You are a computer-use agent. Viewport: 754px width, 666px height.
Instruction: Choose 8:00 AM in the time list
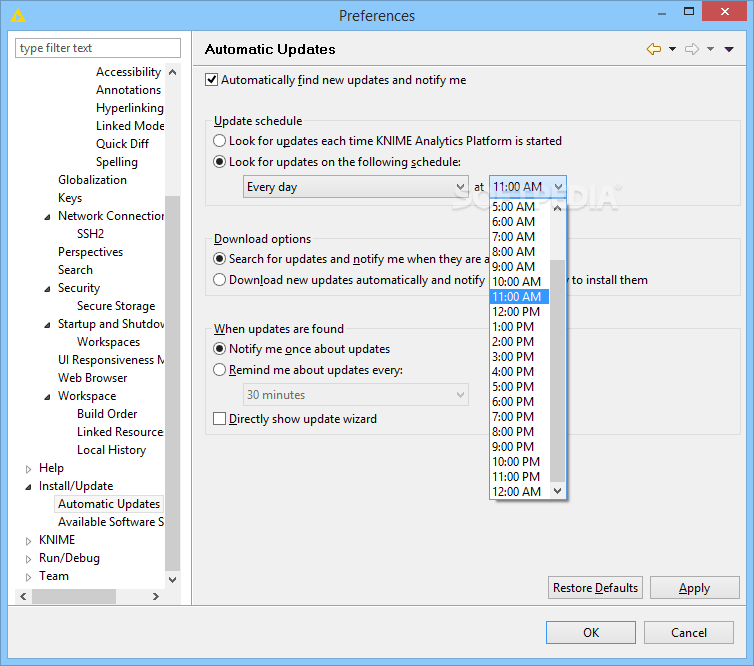(519, 251)
